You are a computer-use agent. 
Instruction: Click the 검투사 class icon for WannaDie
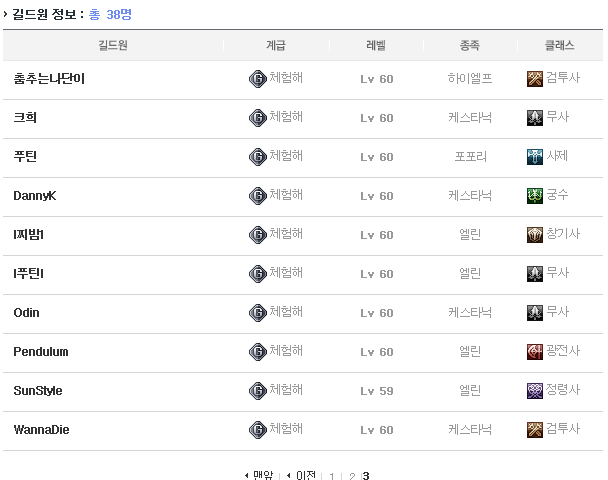[535, 430]
